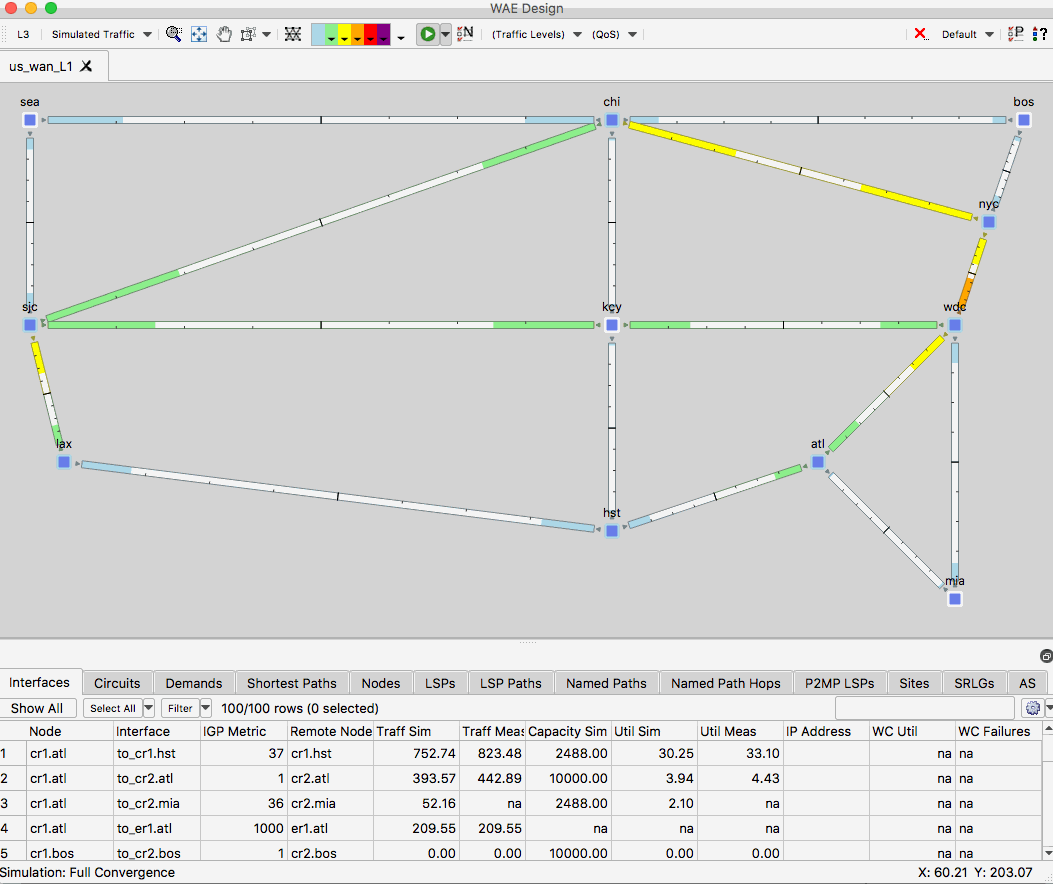
Task: Open the Default layout dropdown
Action: click(967, 34)
